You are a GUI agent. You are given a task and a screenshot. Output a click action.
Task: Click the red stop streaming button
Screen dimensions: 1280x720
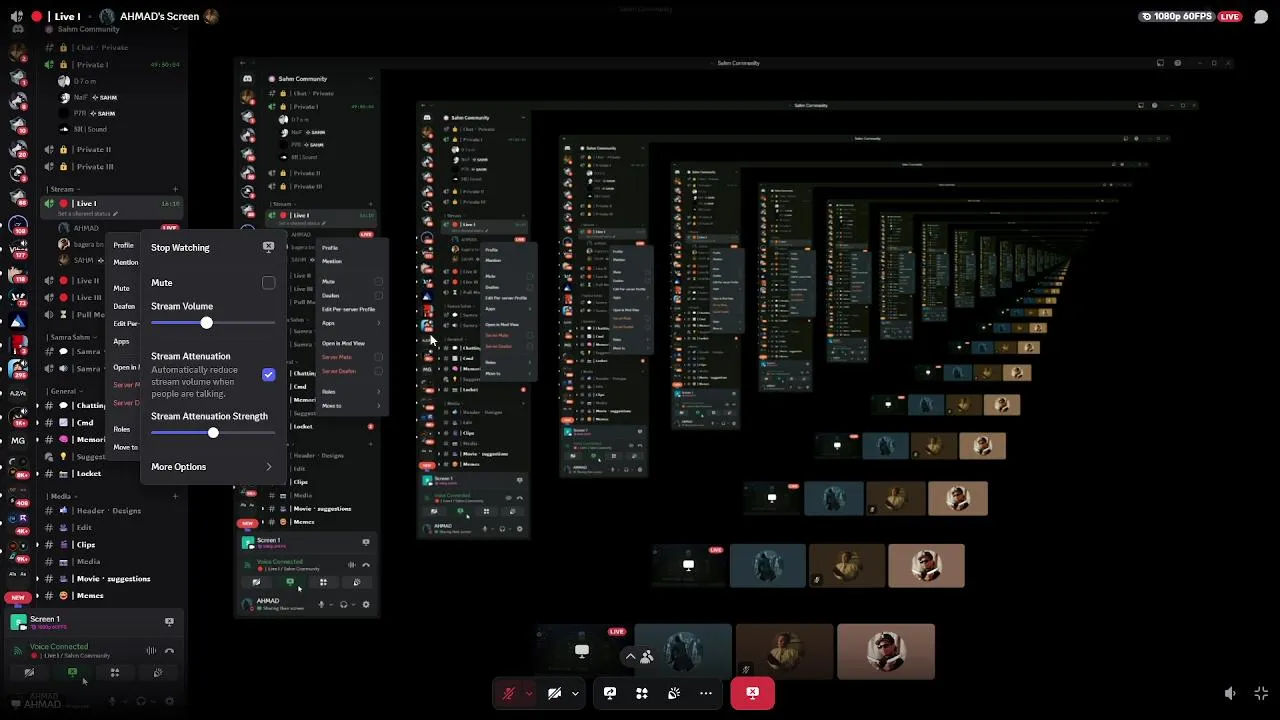point(752,693)
